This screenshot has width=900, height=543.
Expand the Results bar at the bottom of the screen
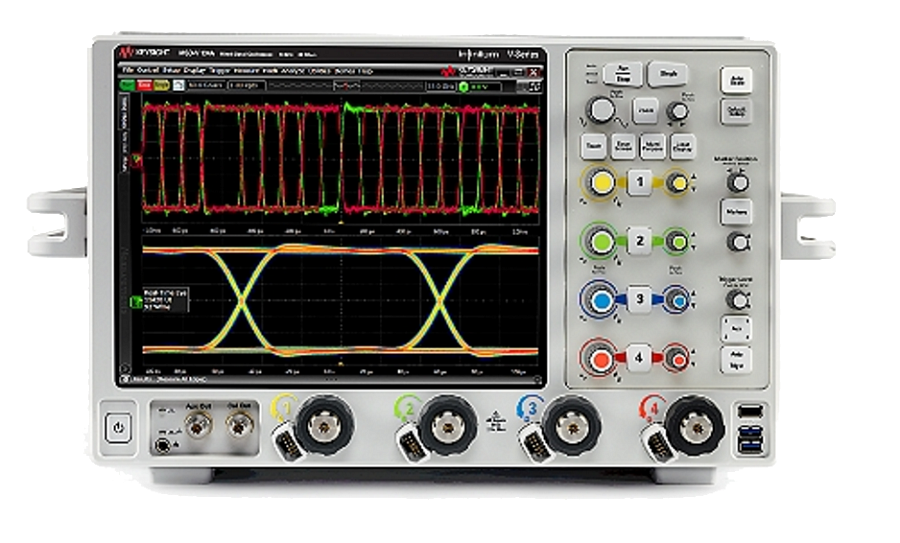125,379
